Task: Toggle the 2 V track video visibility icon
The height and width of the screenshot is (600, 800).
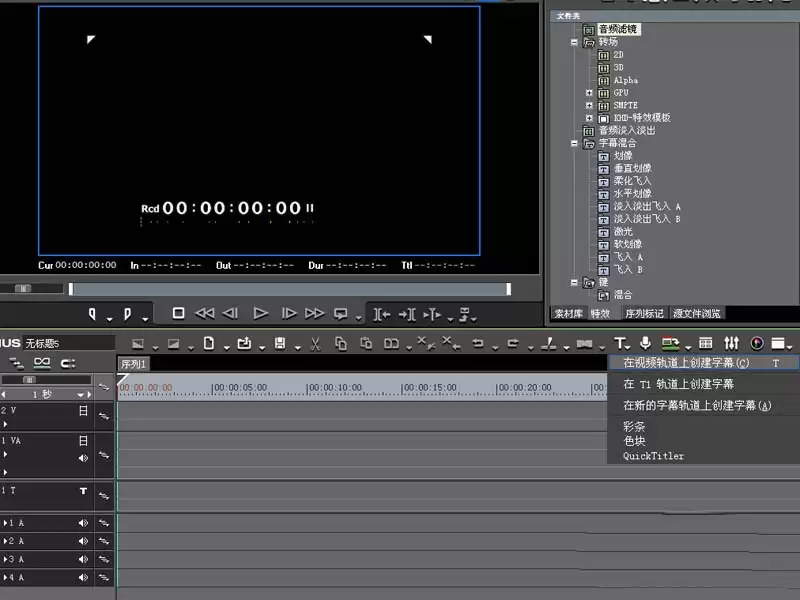Action: pos(83,411)
